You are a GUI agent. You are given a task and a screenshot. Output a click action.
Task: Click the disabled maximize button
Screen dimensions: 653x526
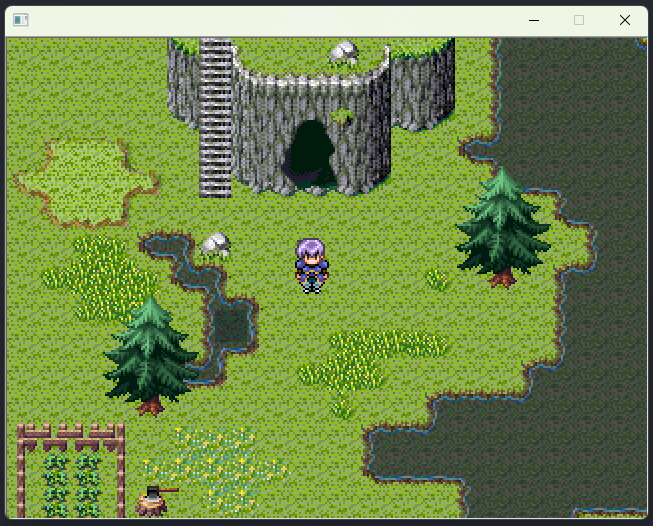click(579, 20)
